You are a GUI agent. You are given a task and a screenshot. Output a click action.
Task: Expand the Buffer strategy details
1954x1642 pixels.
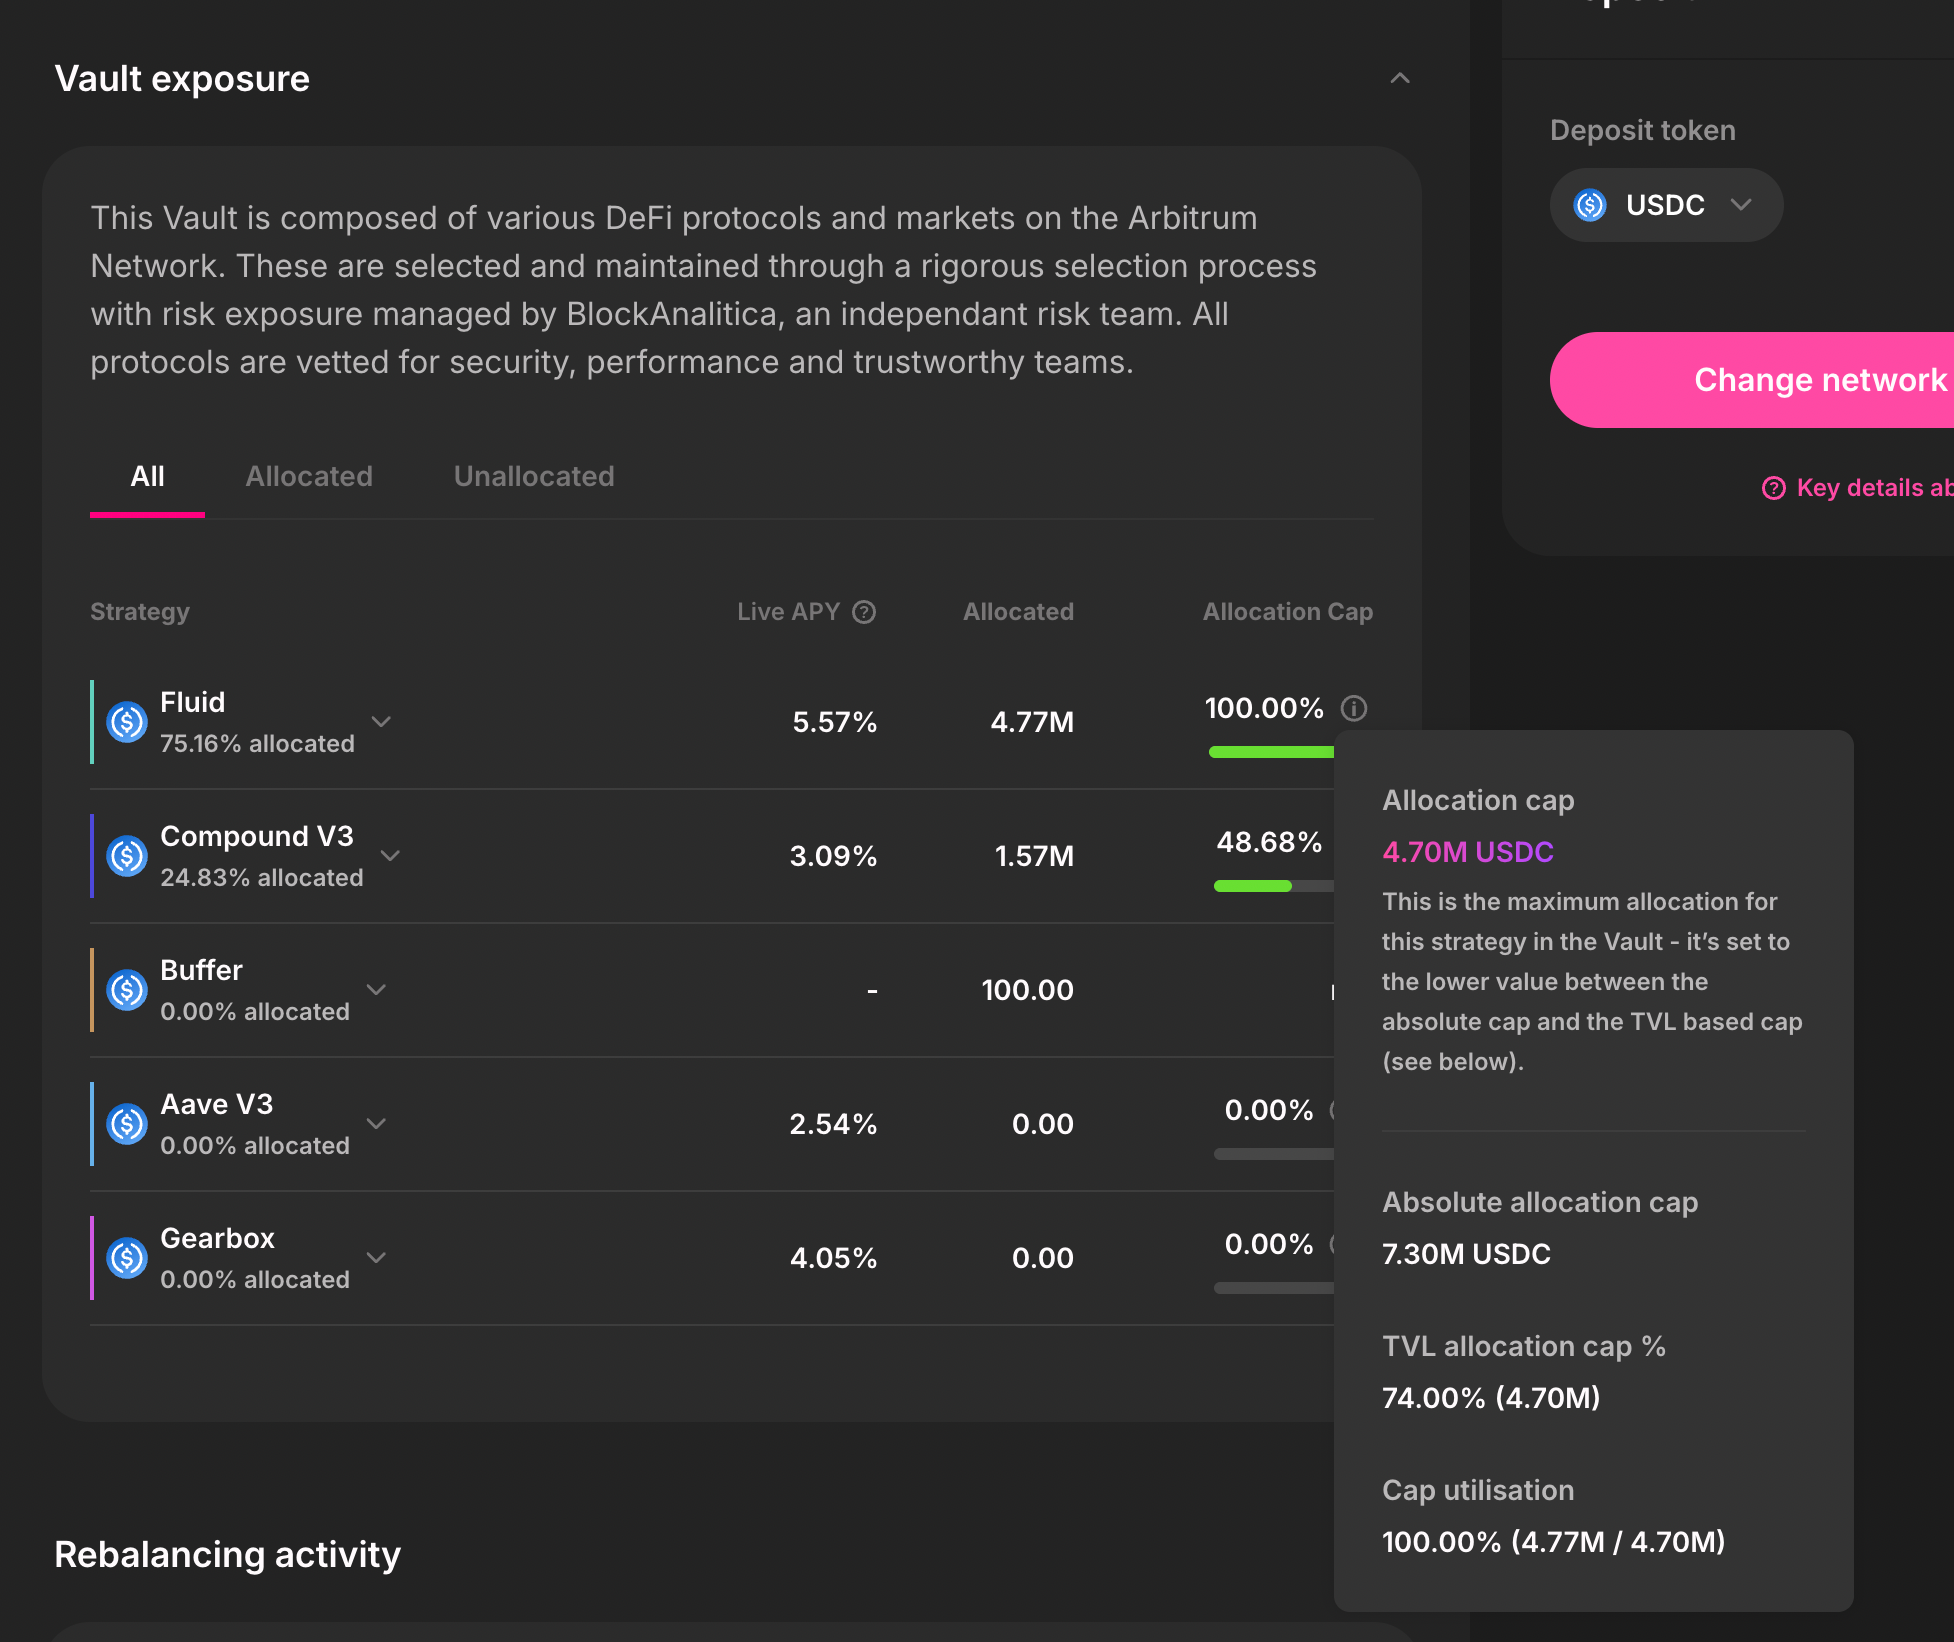coord(376,989)
